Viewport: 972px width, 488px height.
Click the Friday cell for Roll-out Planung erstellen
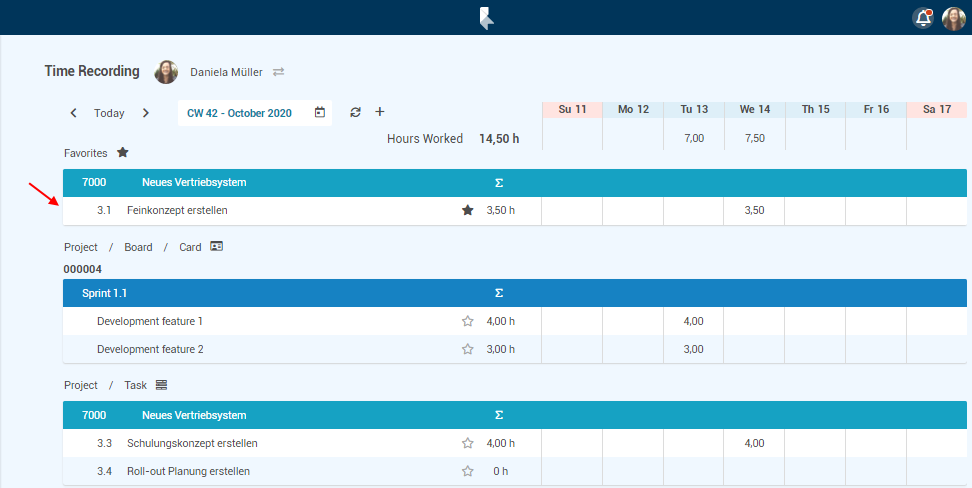(x=876, y=471)
